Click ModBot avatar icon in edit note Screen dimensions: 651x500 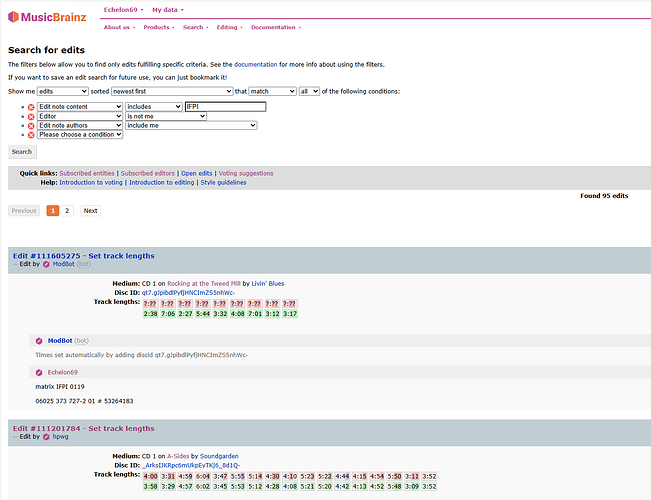click(x=39, y=341)
